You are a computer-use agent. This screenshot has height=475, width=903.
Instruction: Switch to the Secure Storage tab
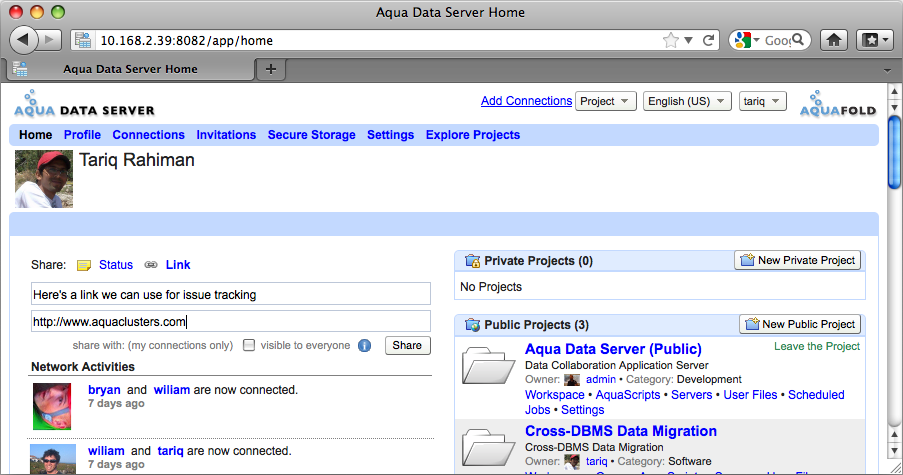311,135
